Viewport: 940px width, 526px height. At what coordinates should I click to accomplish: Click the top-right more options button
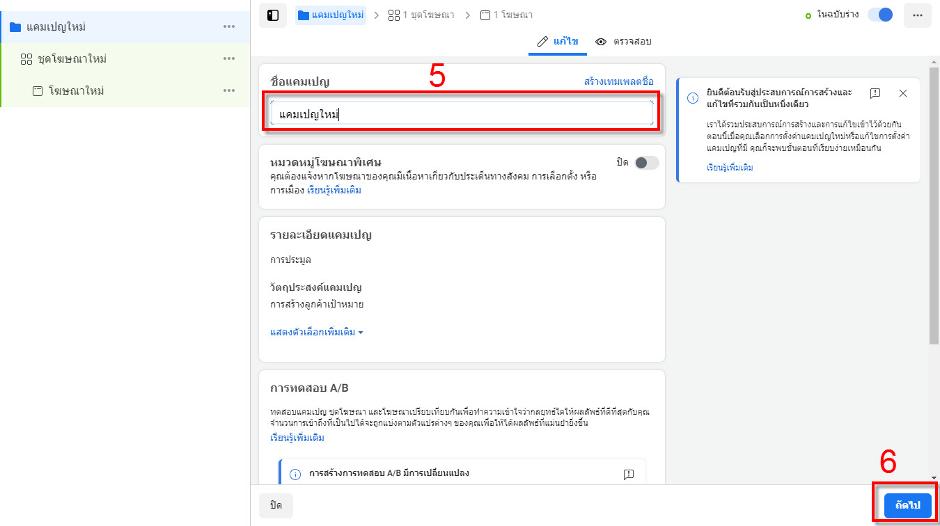click(916, 15)
